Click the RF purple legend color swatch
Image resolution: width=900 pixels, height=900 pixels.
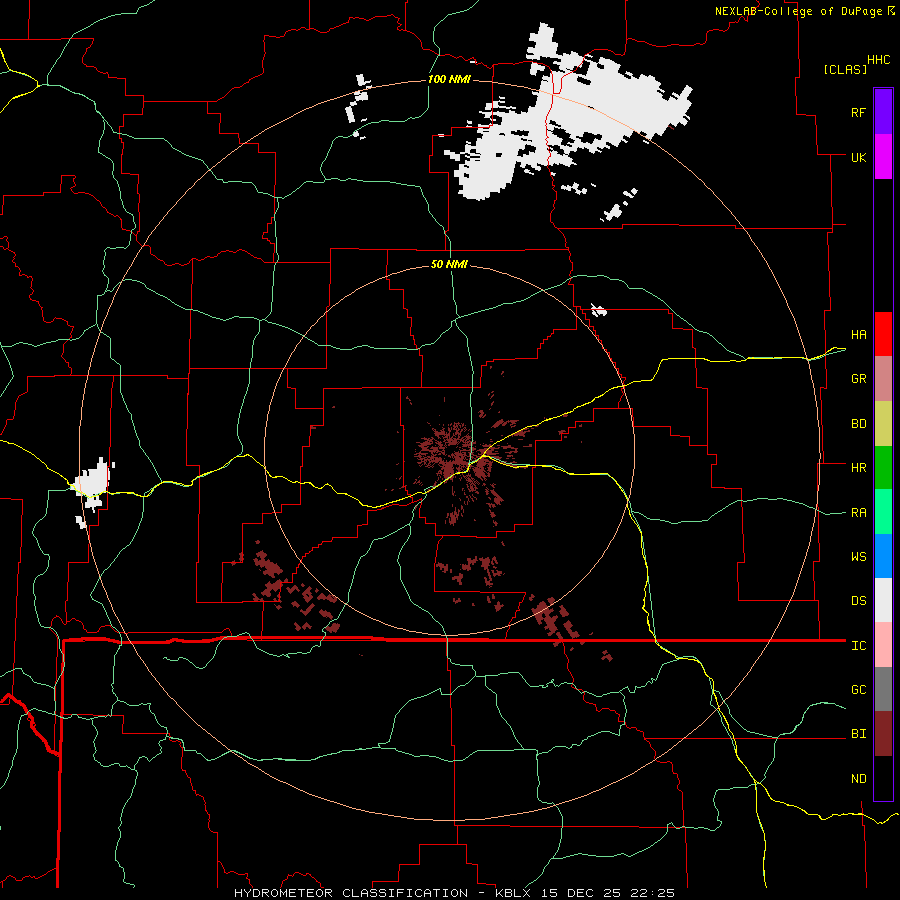[x=883, y=112]
